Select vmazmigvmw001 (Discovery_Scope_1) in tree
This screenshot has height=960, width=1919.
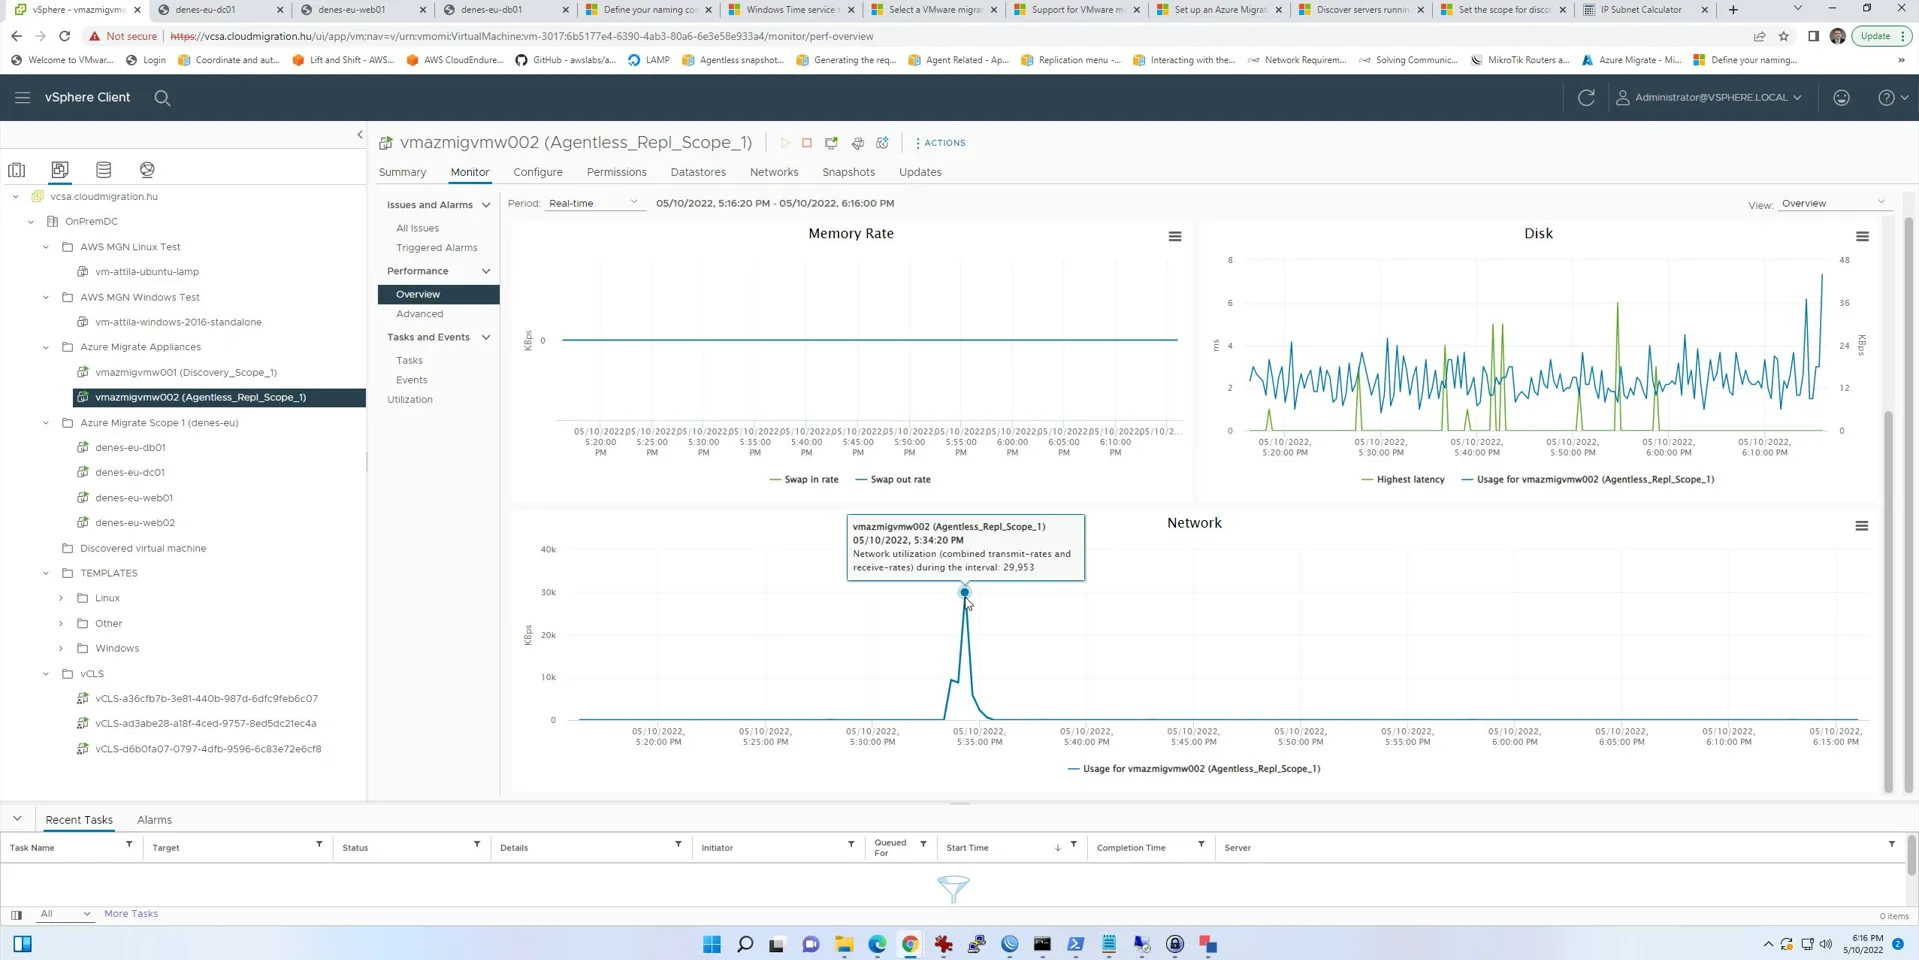[x=186, y=372]
